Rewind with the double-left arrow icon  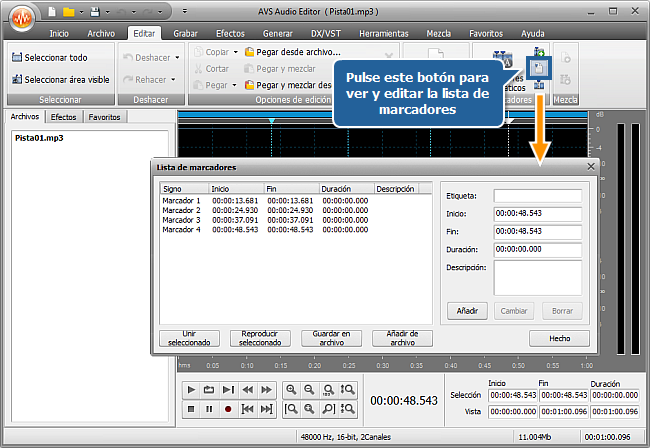point(247,390)
